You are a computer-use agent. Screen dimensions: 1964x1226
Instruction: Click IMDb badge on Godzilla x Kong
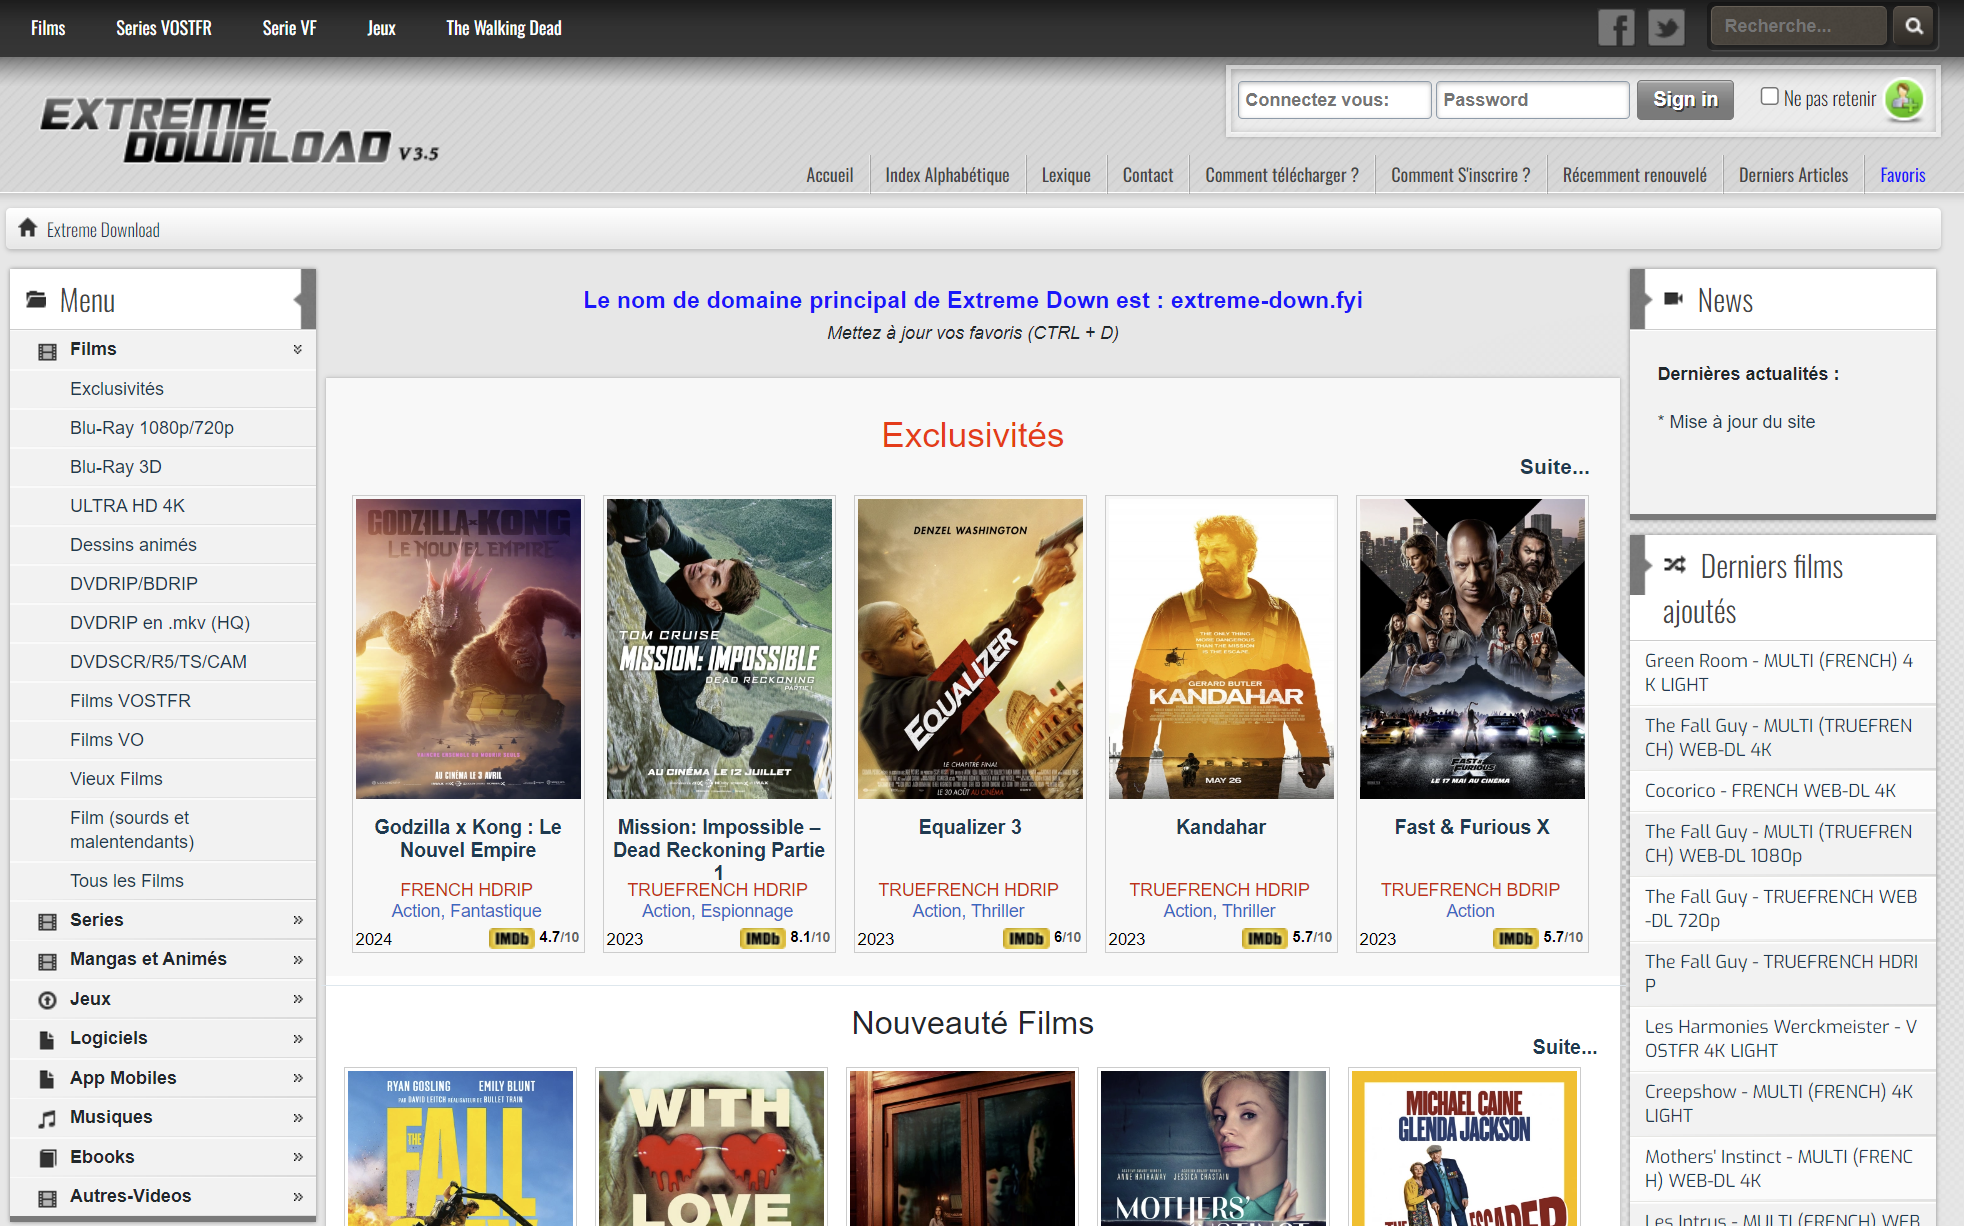[512, 938]
